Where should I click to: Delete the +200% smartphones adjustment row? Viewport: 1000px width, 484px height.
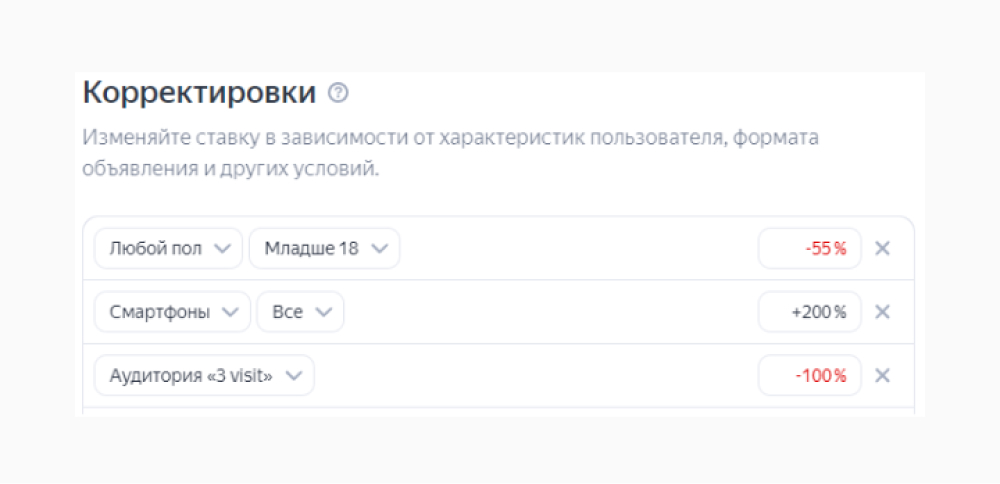coord(882,312)
